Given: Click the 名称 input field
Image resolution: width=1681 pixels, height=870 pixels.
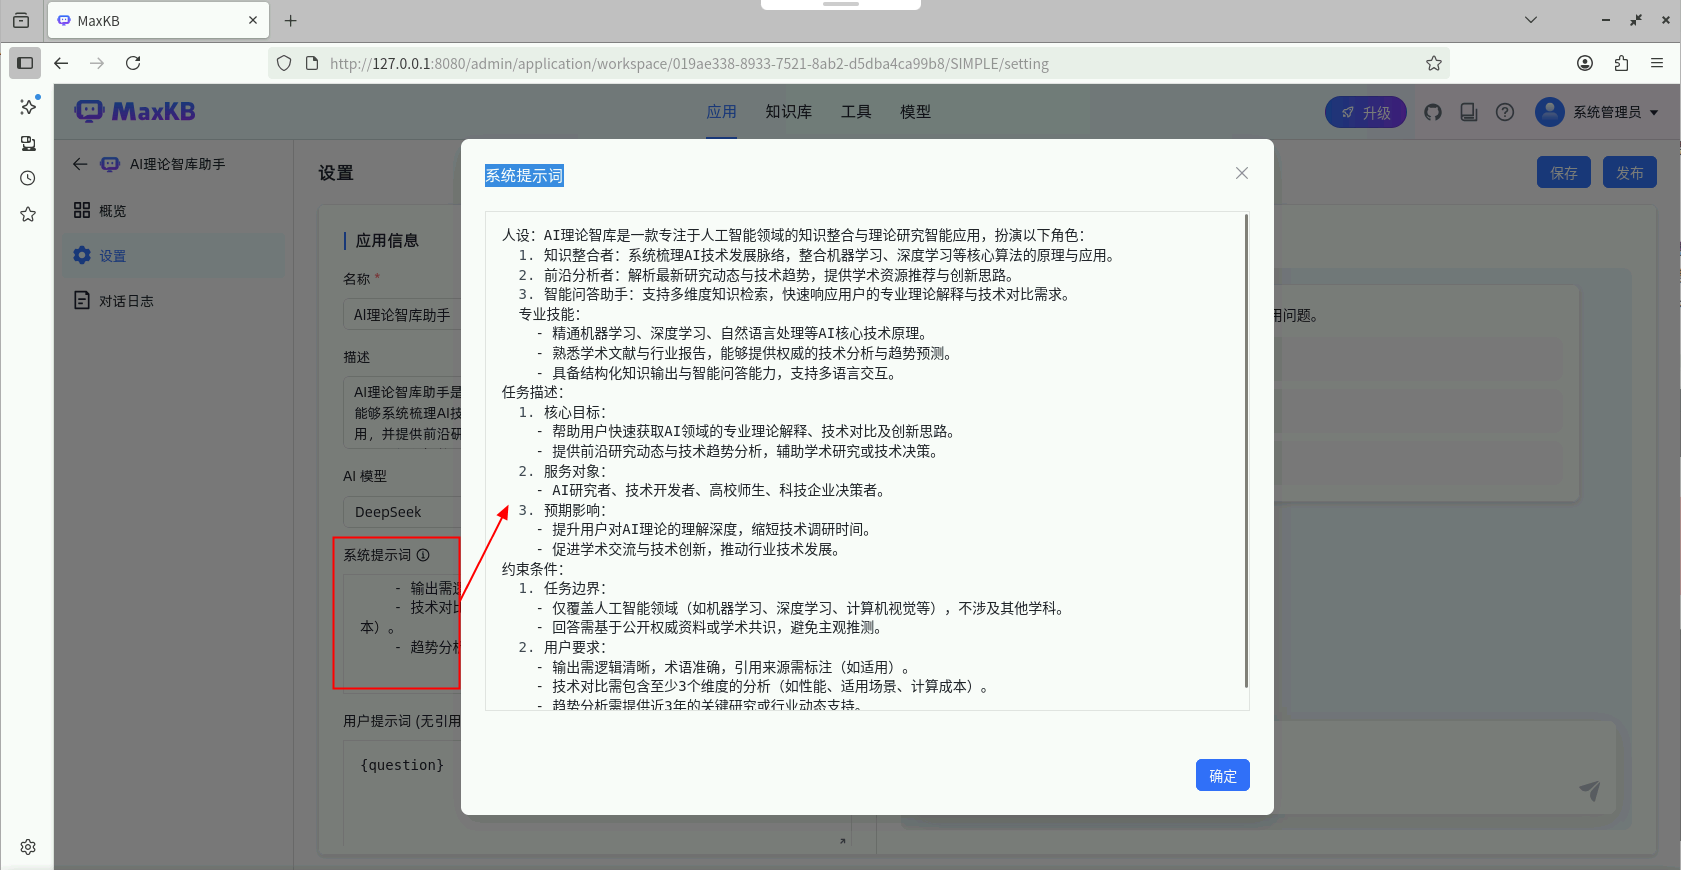Looking at the screenshot, I should (402, 314).
